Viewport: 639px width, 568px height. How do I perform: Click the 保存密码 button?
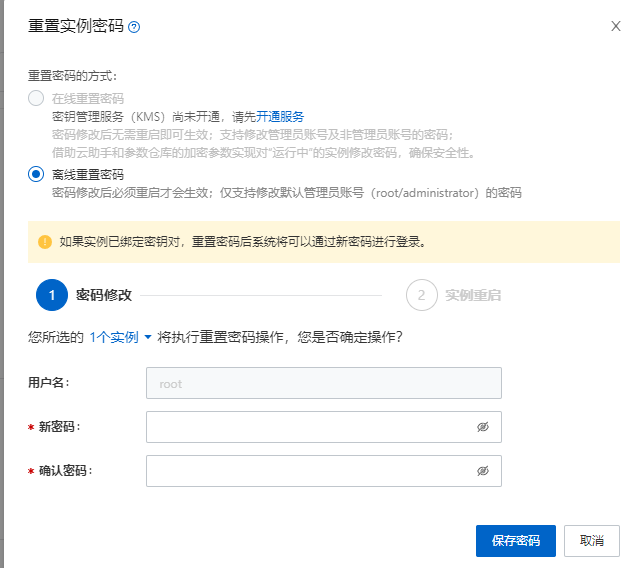515,541
